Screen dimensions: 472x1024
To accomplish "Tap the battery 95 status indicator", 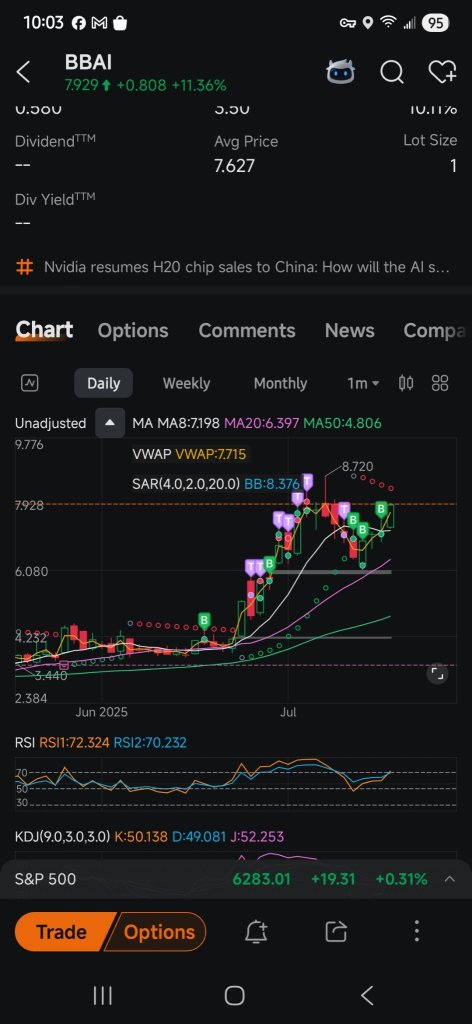I will point(435,23).
